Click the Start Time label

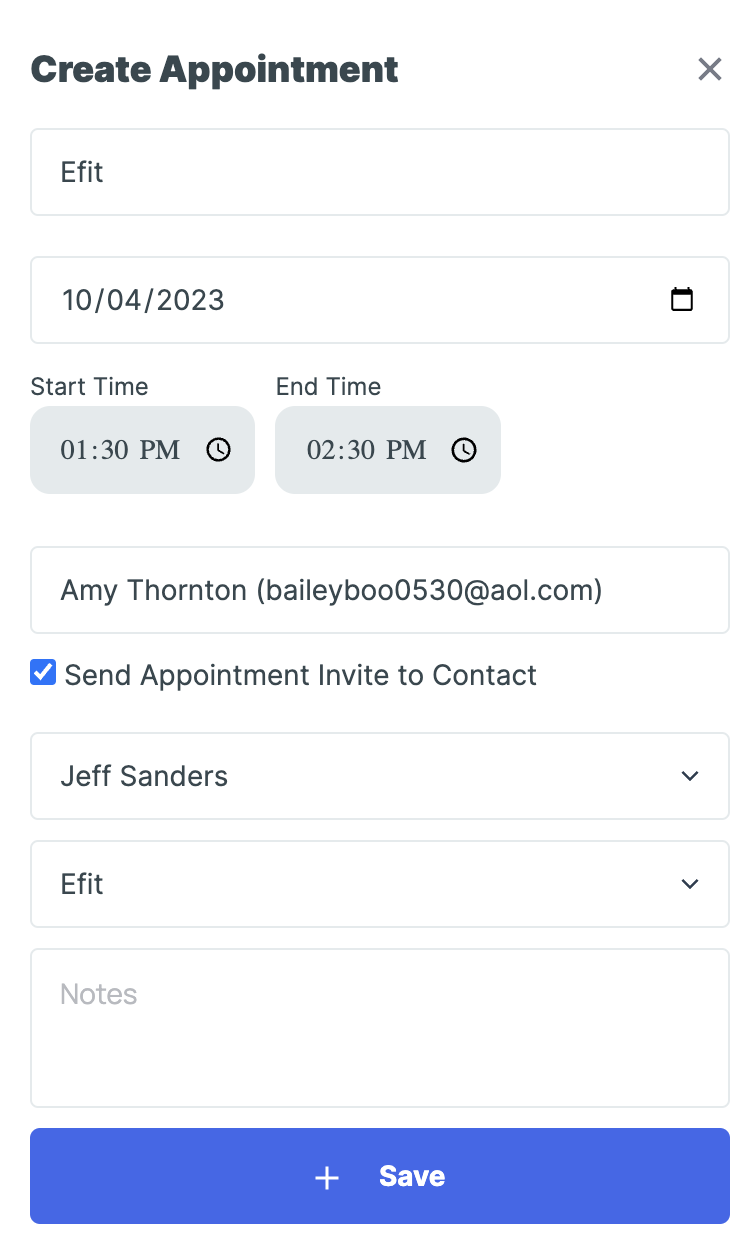coord(89,387)
